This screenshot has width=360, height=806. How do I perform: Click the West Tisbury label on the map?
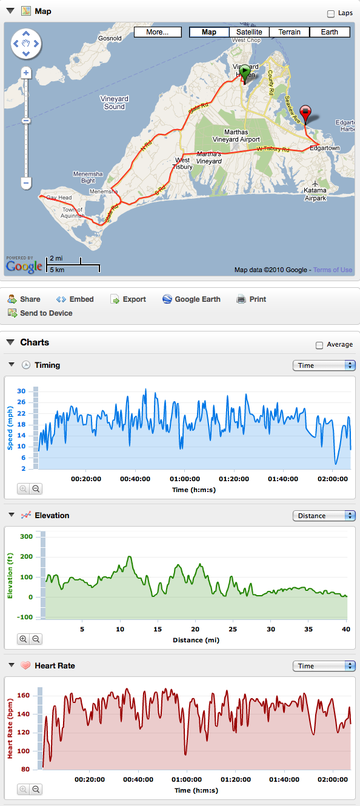point(184,163)
